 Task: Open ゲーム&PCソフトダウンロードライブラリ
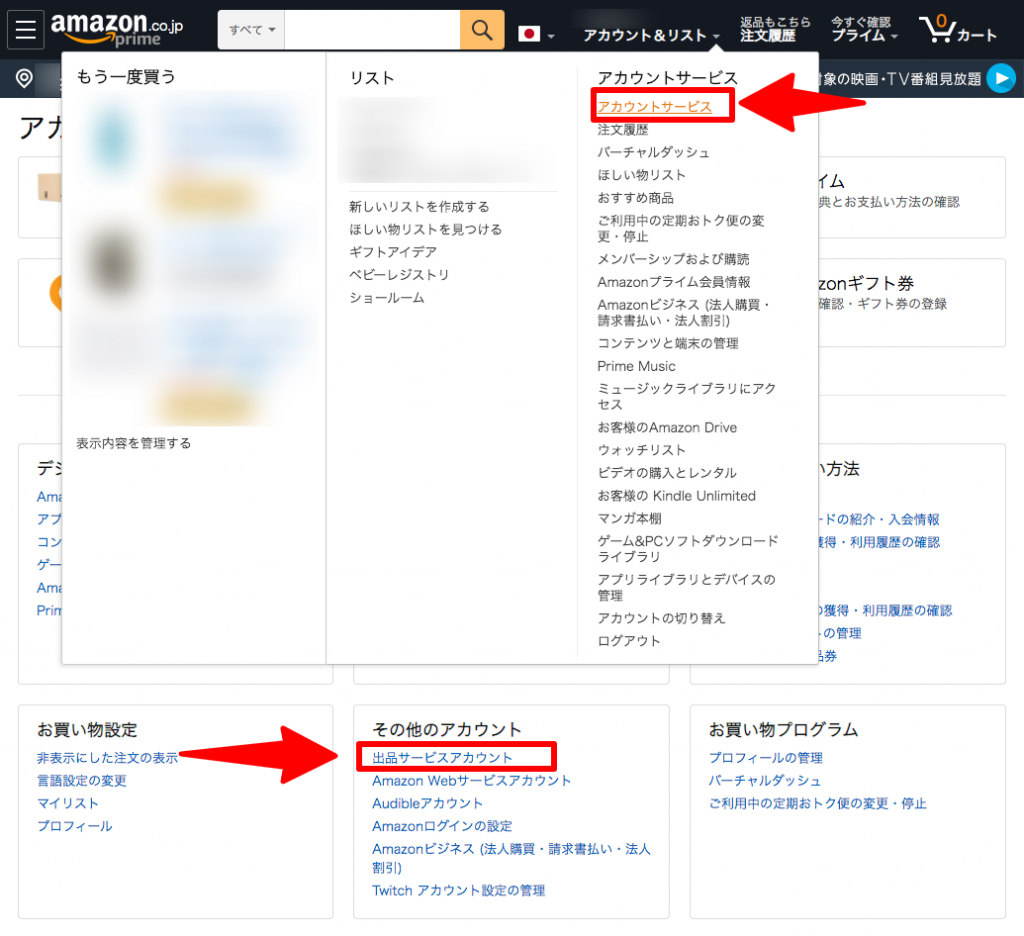point(688,549)
